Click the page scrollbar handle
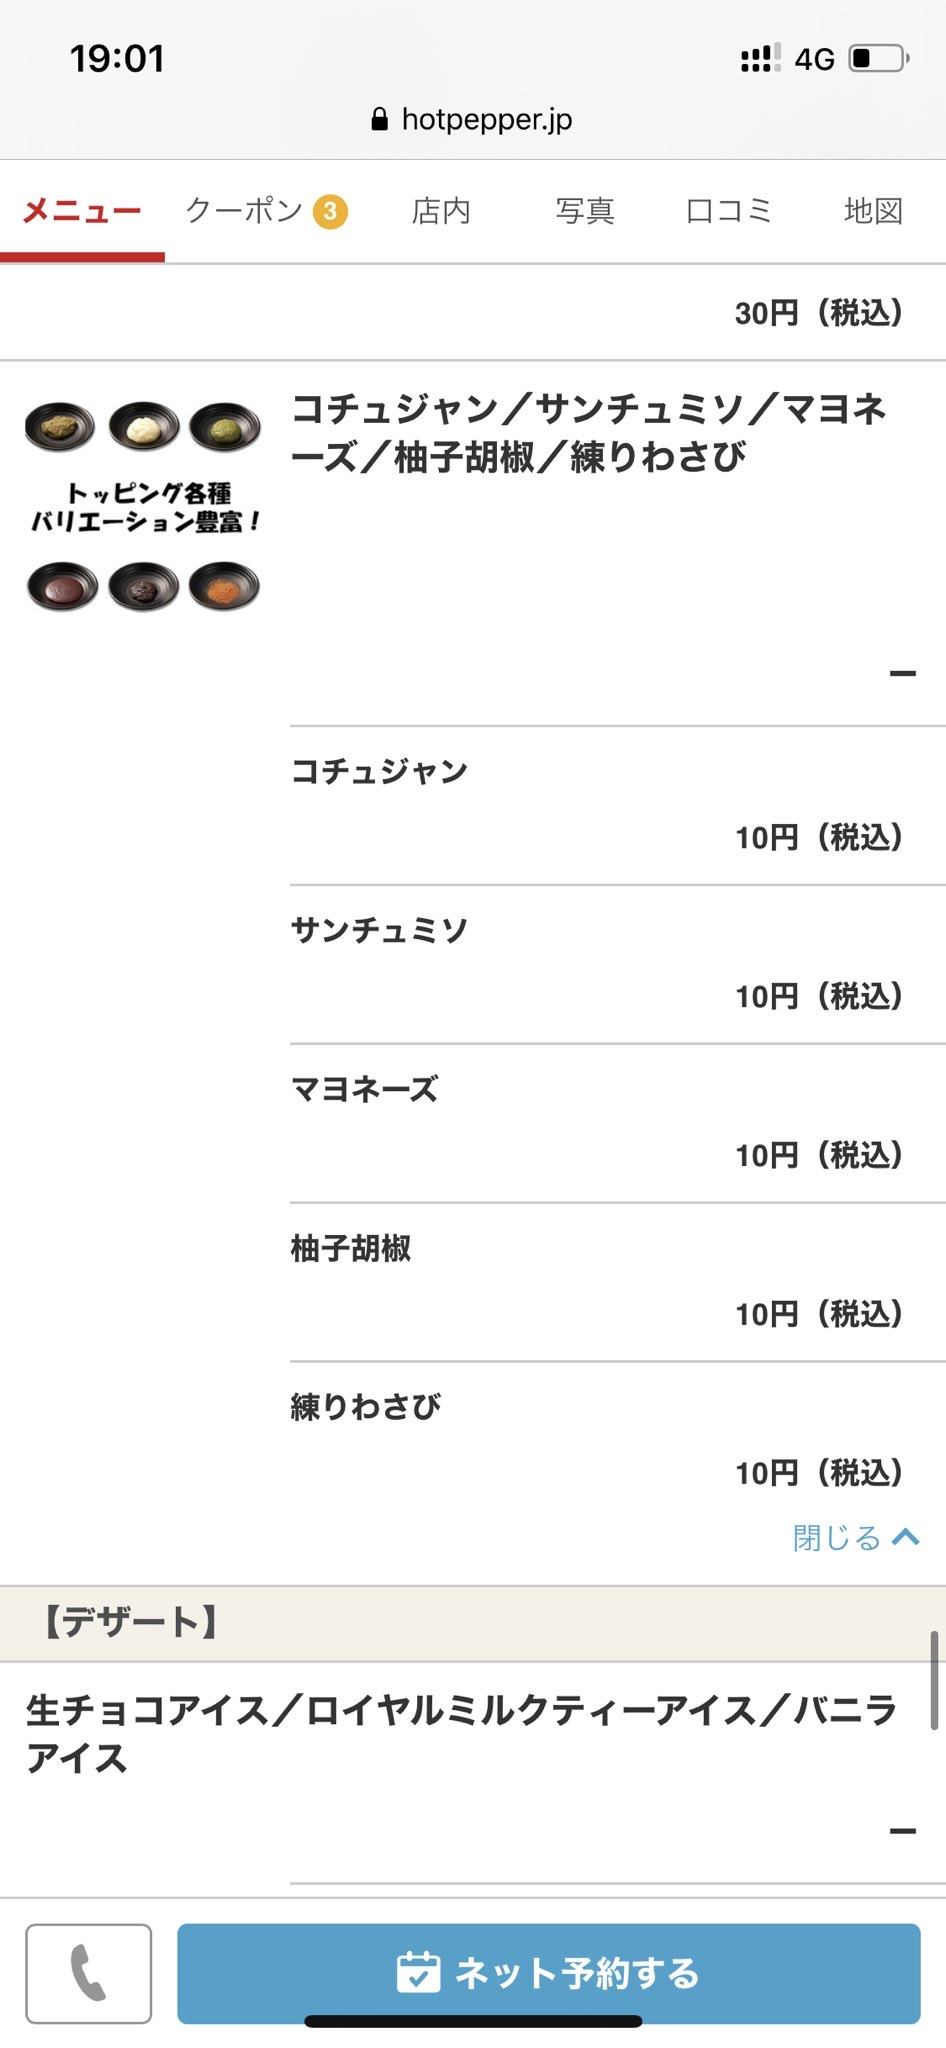 934,1680
